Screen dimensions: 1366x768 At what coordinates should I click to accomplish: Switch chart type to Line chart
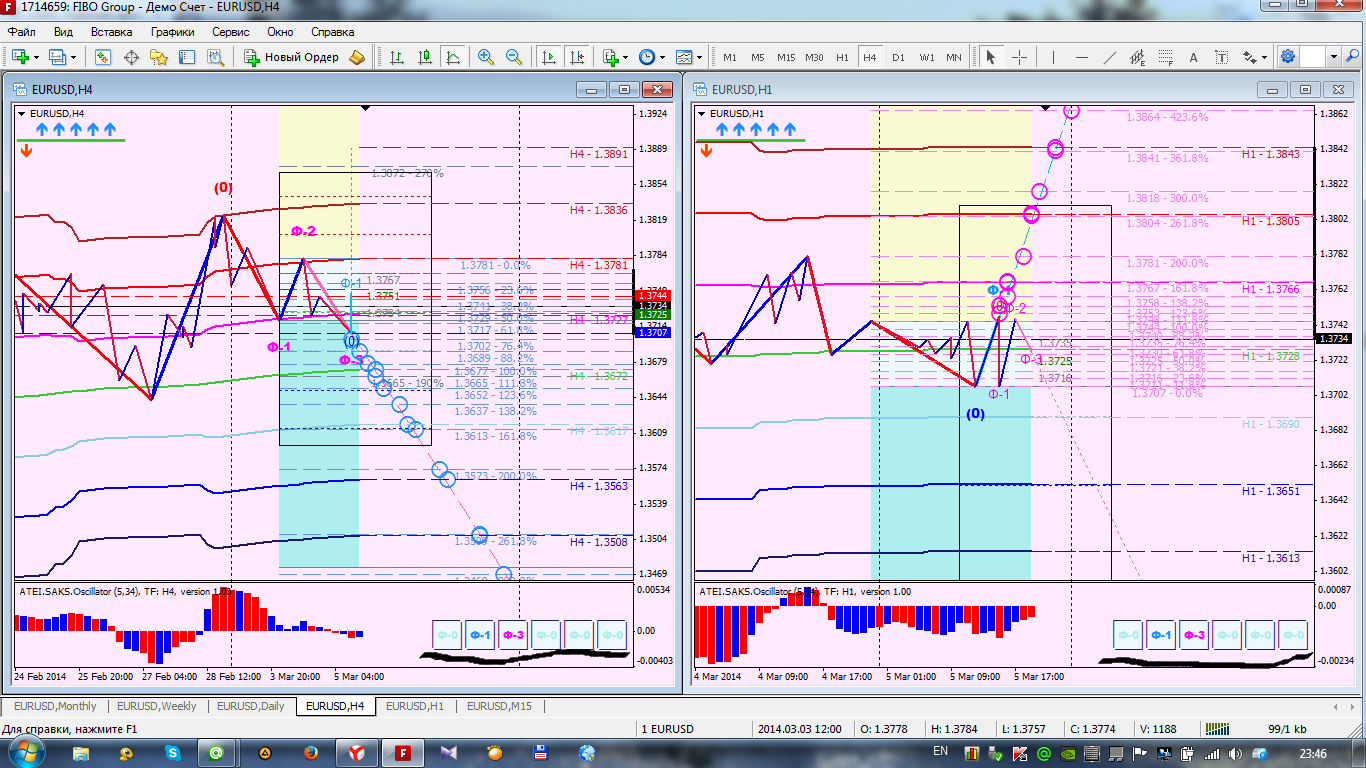[x=453, y=57]
